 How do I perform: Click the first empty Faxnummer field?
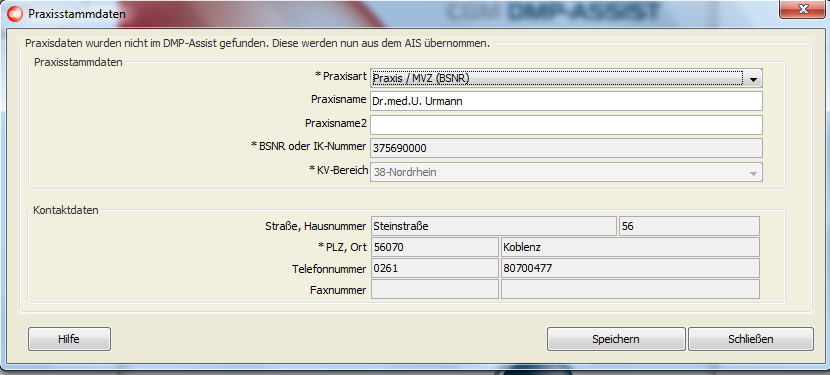click(435, 290)
